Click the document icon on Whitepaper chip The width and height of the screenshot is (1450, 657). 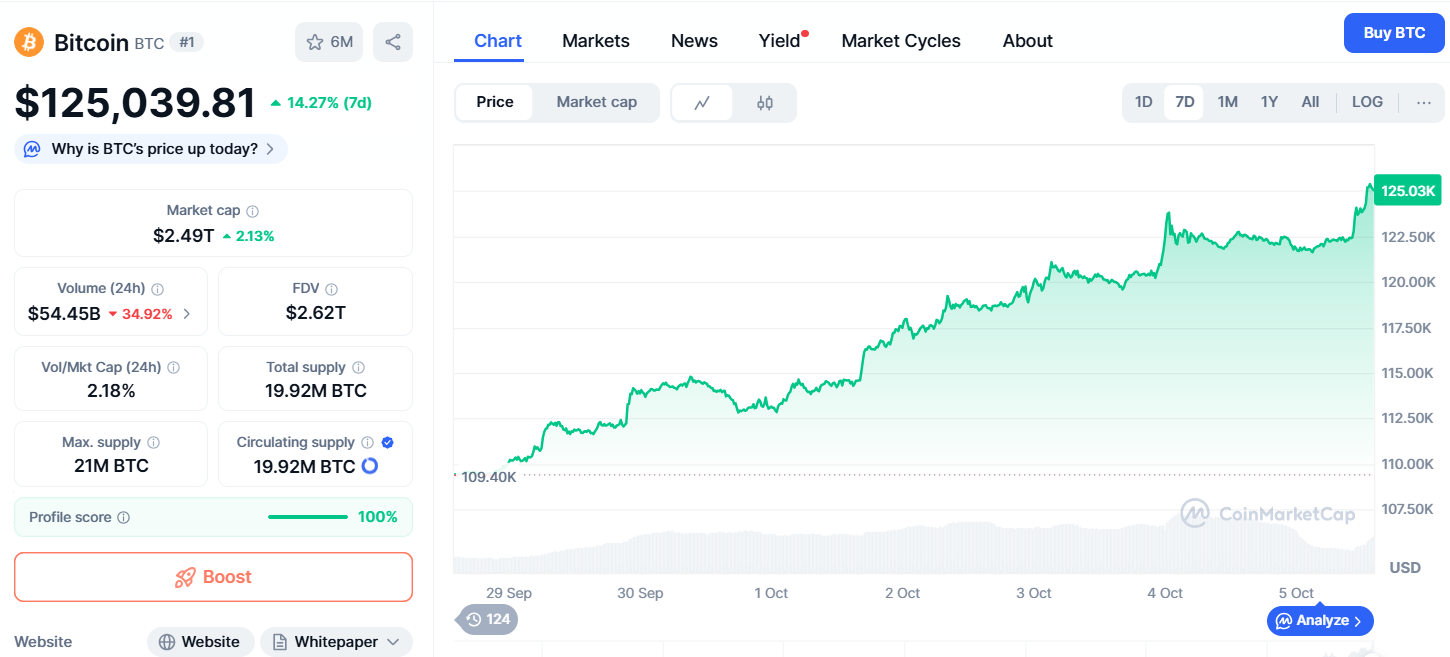point(279,642)
